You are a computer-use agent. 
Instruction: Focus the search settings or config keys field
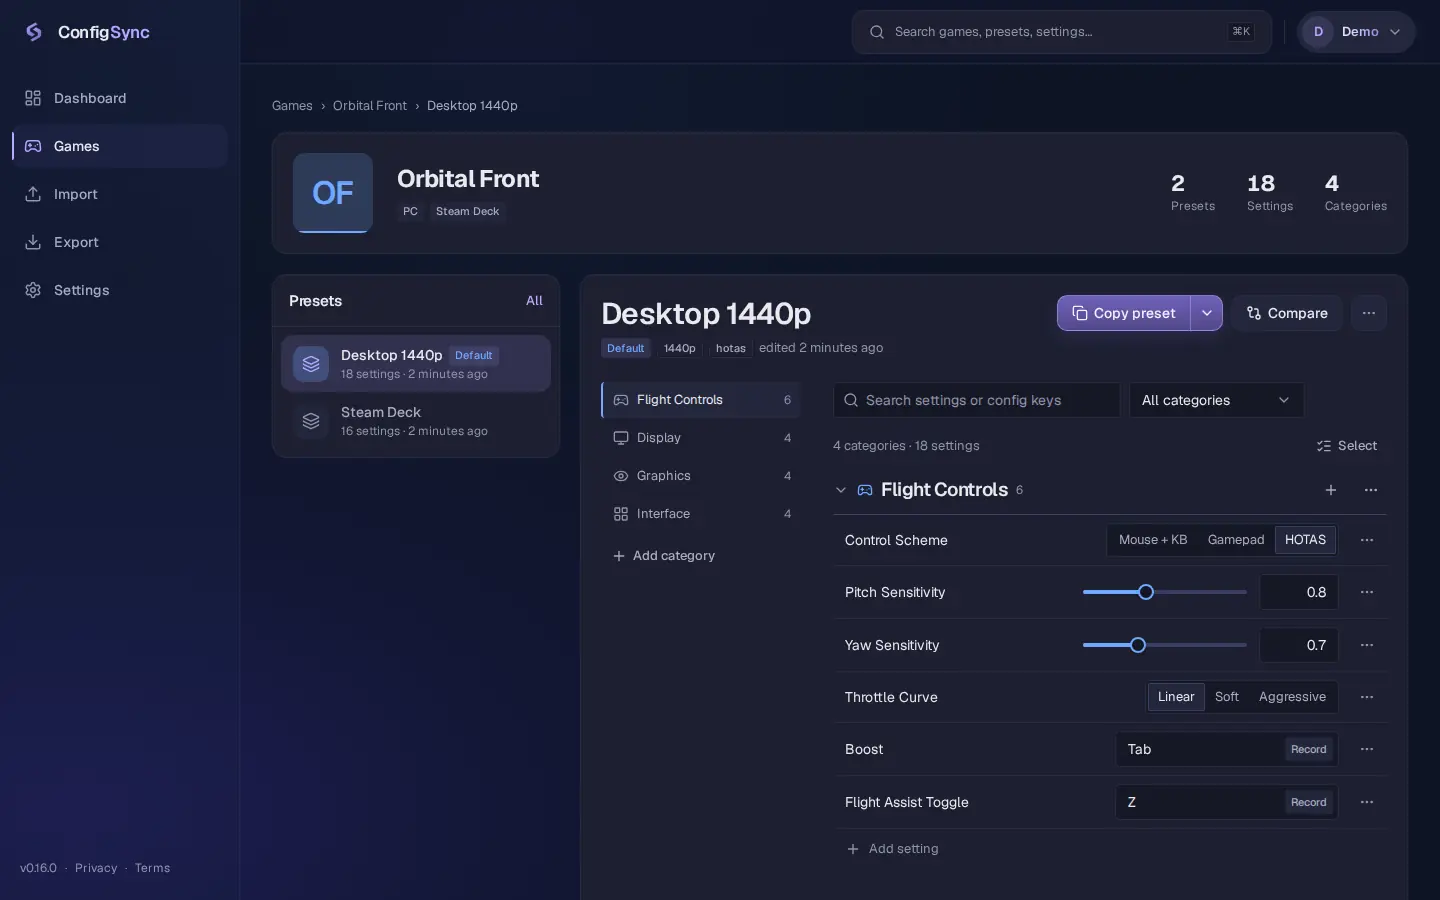(976, 400)
